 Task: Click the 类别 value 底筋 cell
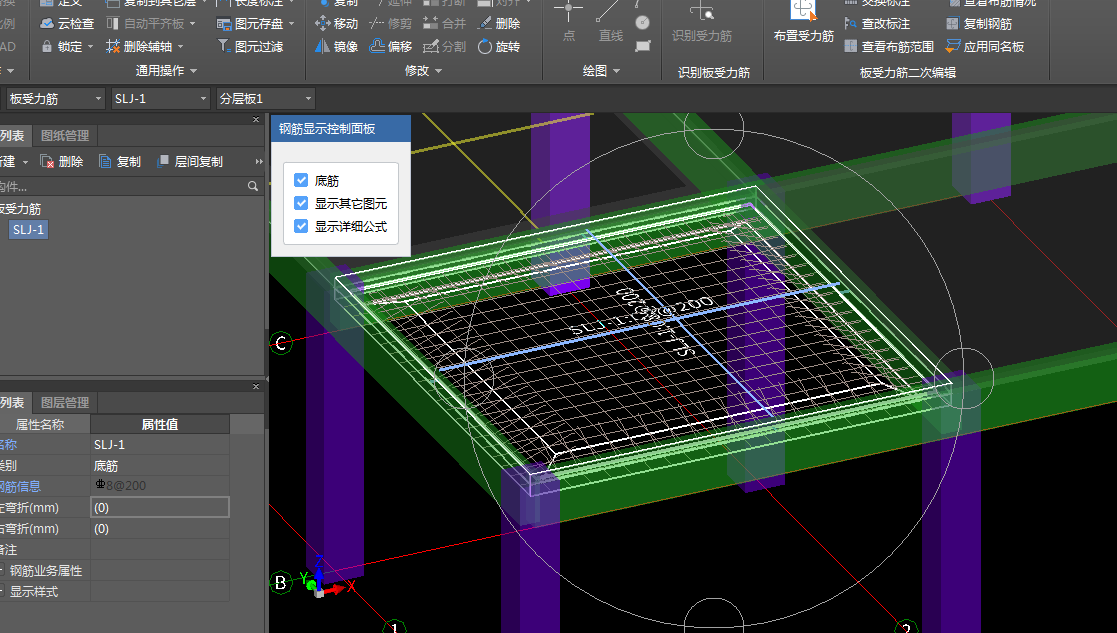pyautogui.click(x=160, y=466)
